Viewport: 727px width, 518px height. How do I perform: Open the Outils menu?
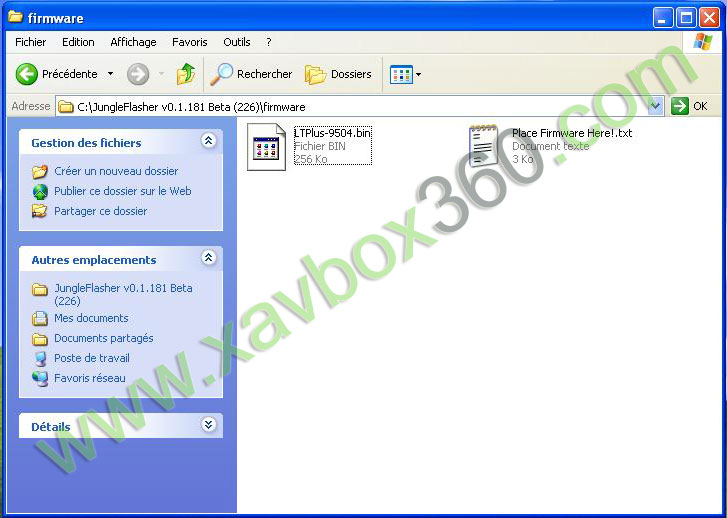pyautogui.click(x=236, y=42)
